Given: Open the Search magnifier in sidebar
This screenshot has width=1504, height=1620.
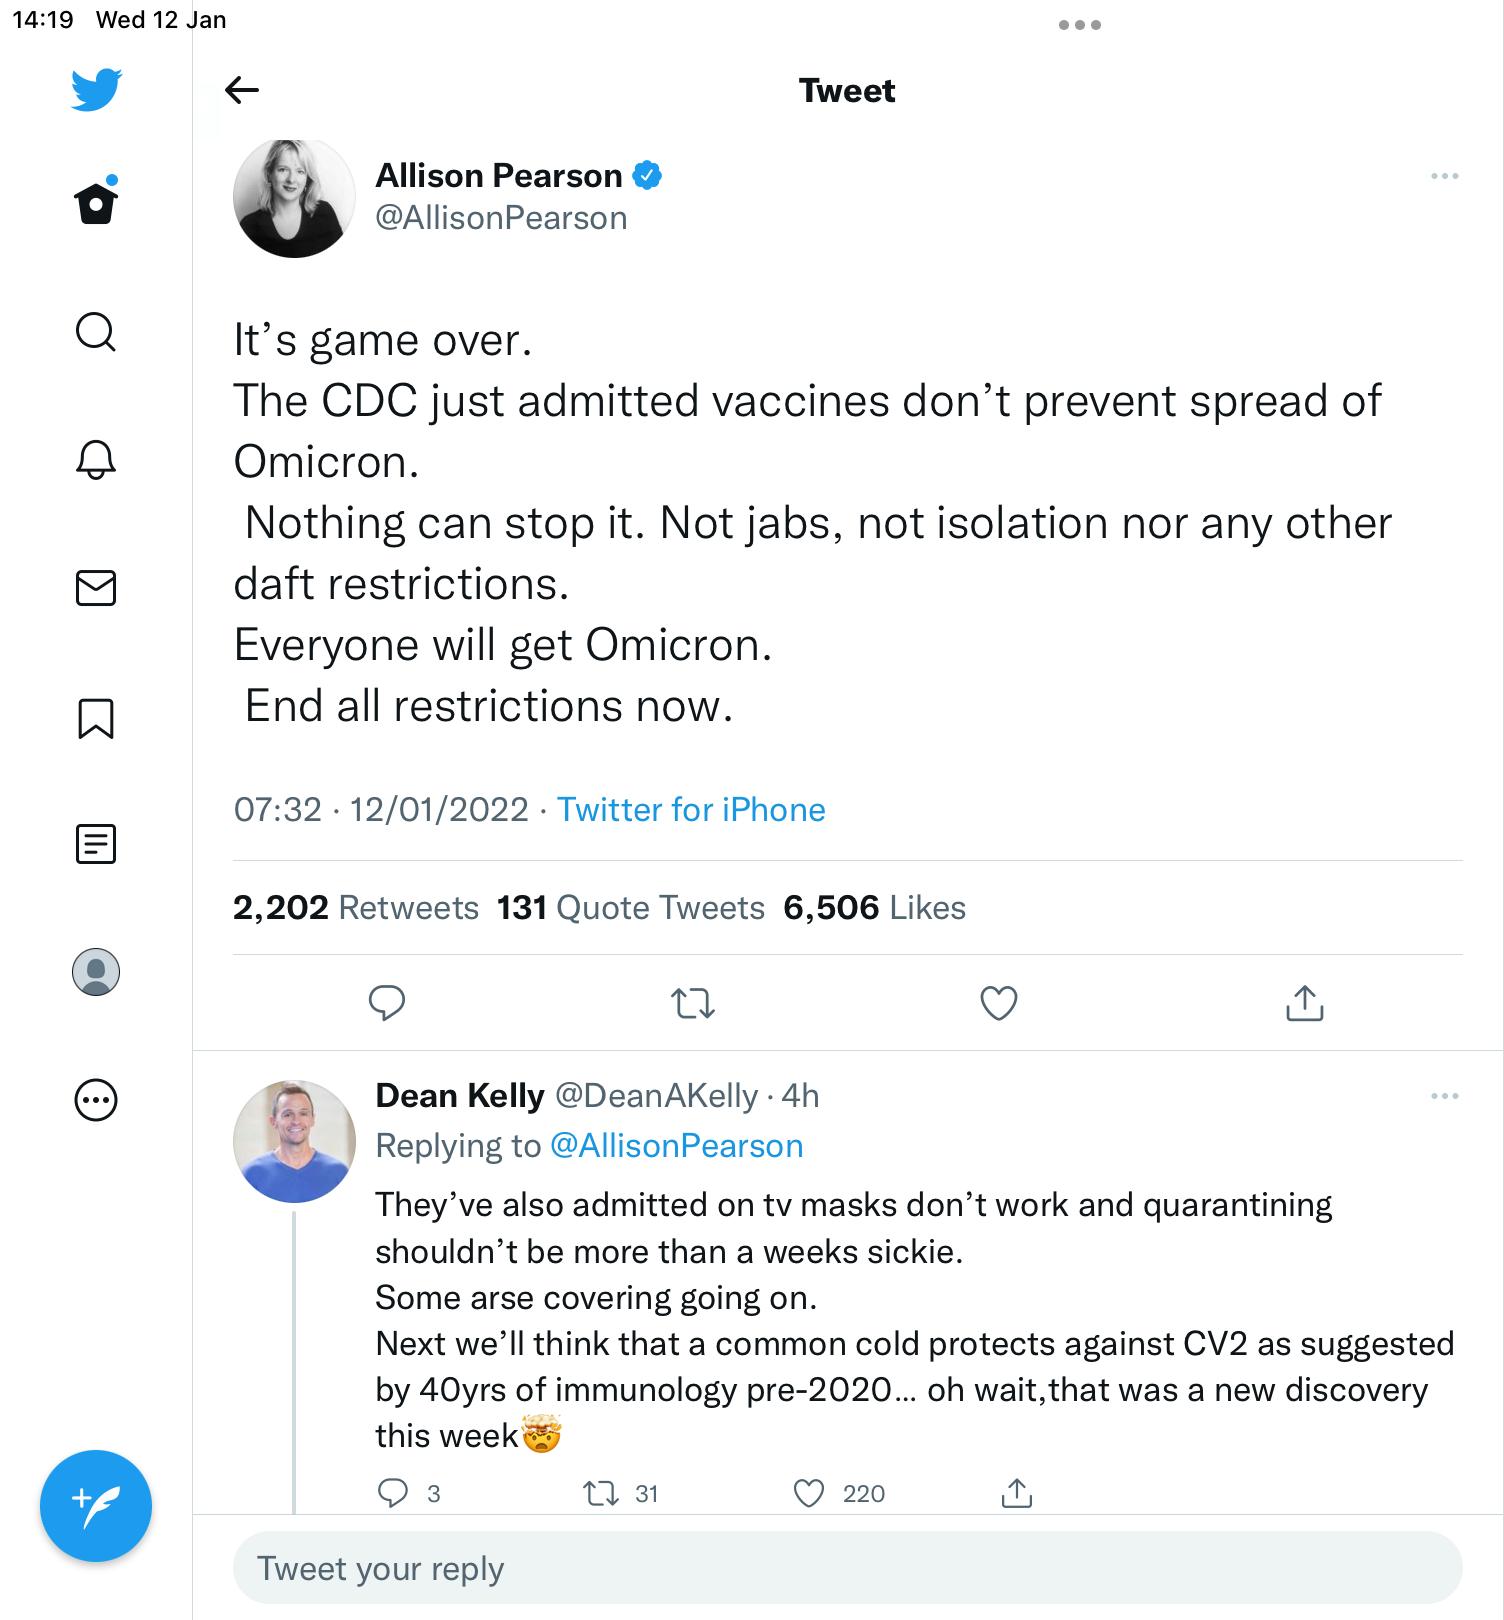Looking at the screenshot, I should pyautogui.click(x=96, y=332).
